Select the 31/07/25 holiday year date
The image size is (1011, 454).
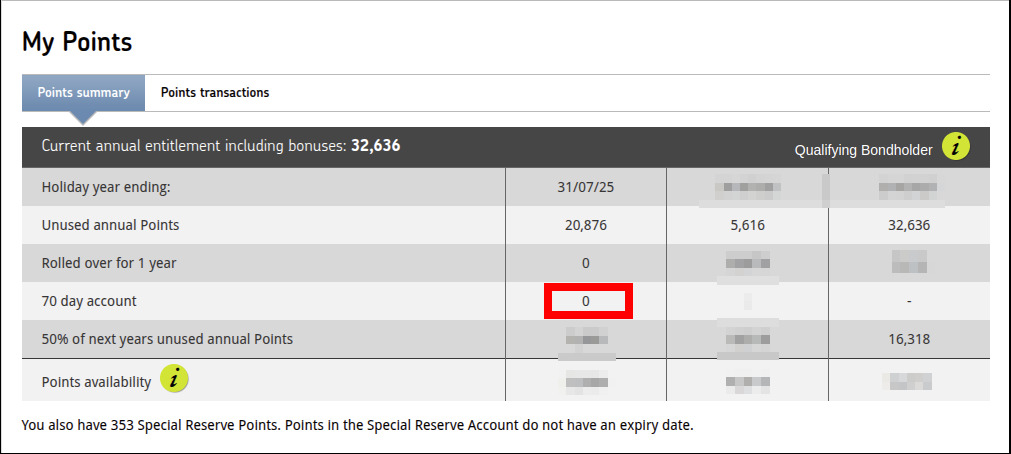585,188
